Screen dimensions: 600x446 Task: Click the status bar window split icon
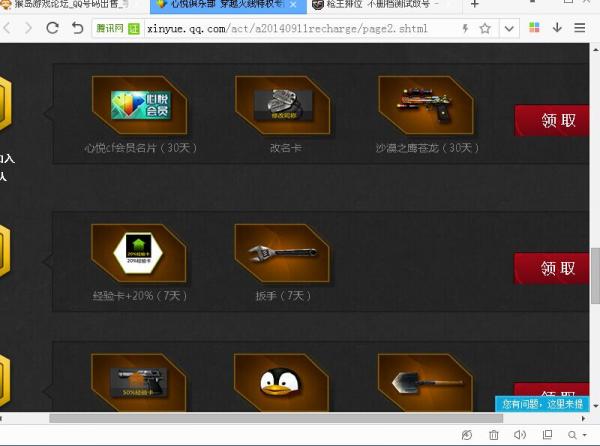(x=548, y=435)
